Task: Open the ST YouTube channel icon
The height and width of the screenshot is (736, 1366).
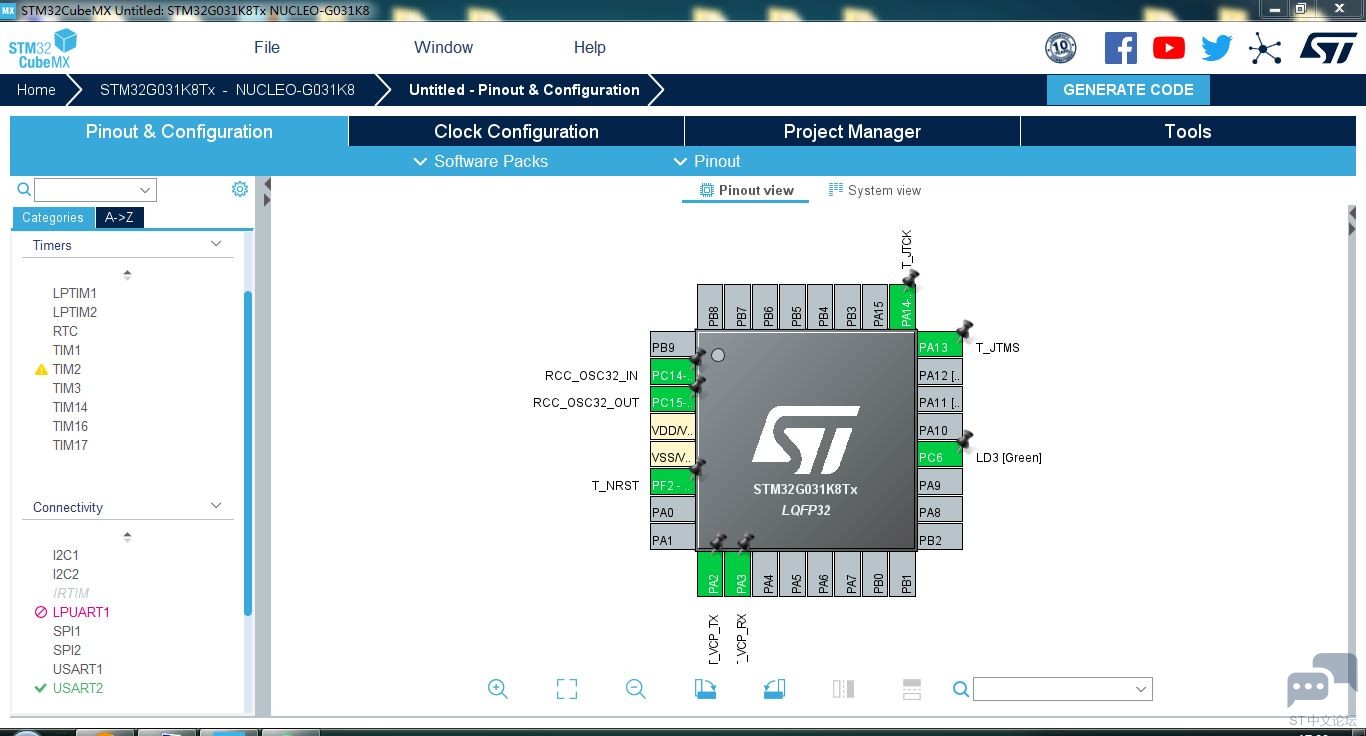Action: (1168, 47)
